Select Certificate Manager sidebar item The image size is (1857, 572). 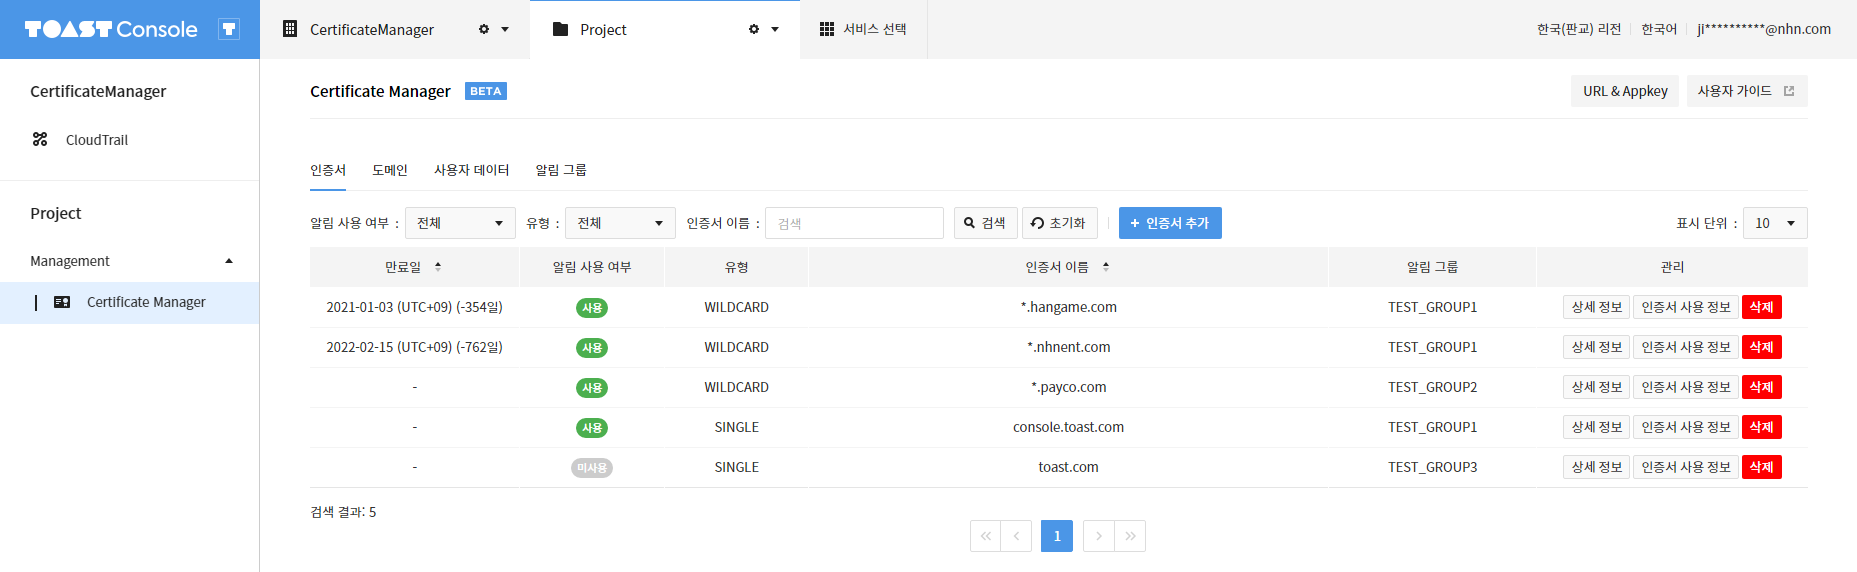point(130,302)
